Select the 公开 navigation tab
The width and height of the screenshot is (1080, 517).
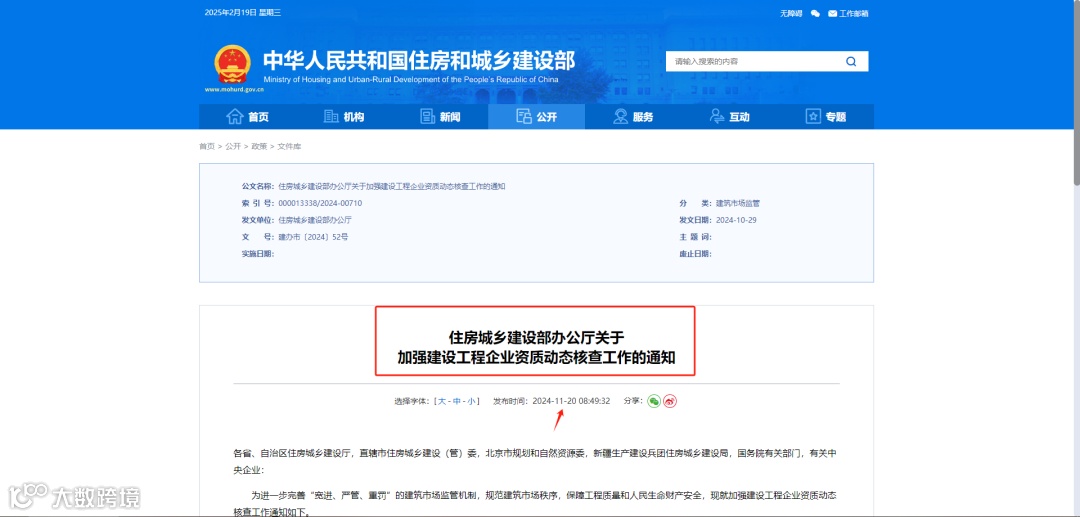[537, 117]
